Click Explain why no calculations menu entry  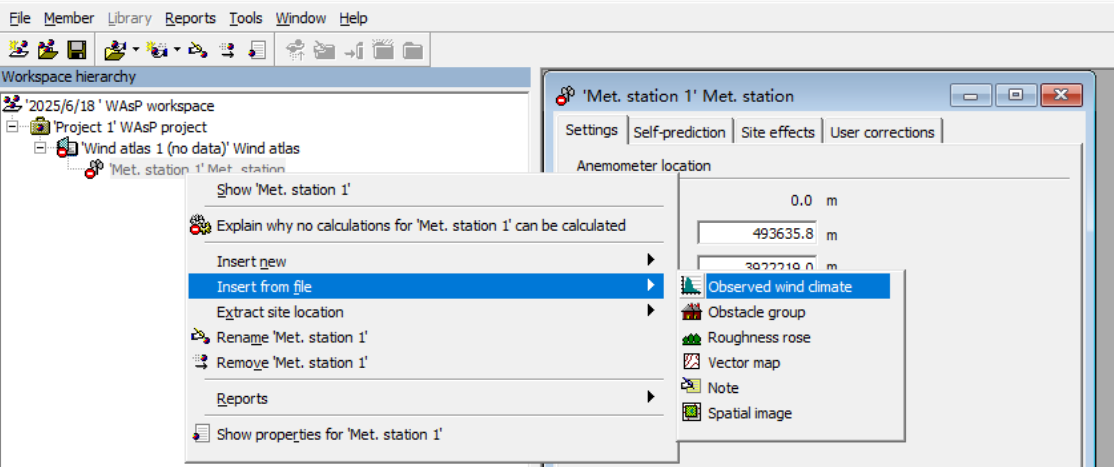pyautogui.click(x=420, y=225)
